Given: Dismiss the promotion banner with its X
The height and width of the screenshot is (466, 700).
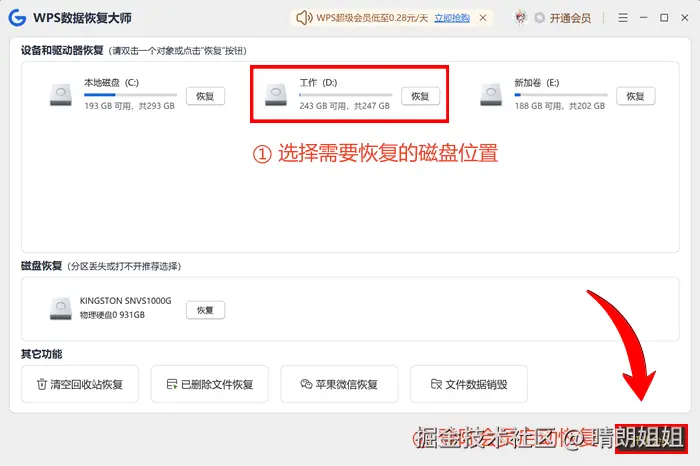Looking at the screenshot, I should point(483,18).
